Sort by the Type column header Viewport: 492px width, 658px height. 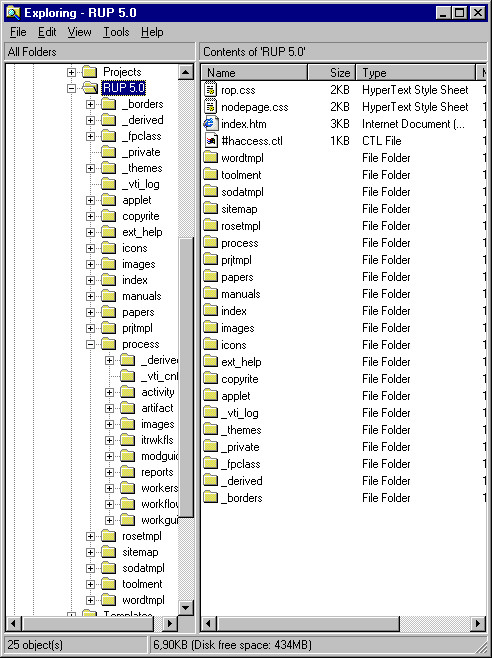pos(416,73)
